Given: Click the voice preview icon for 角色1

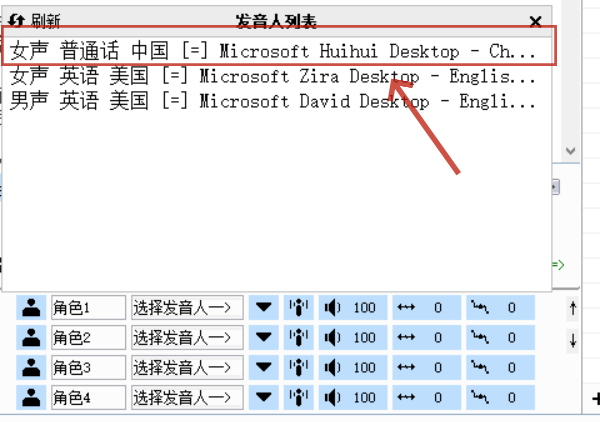Looking at the screenshot, I should 299,307.
